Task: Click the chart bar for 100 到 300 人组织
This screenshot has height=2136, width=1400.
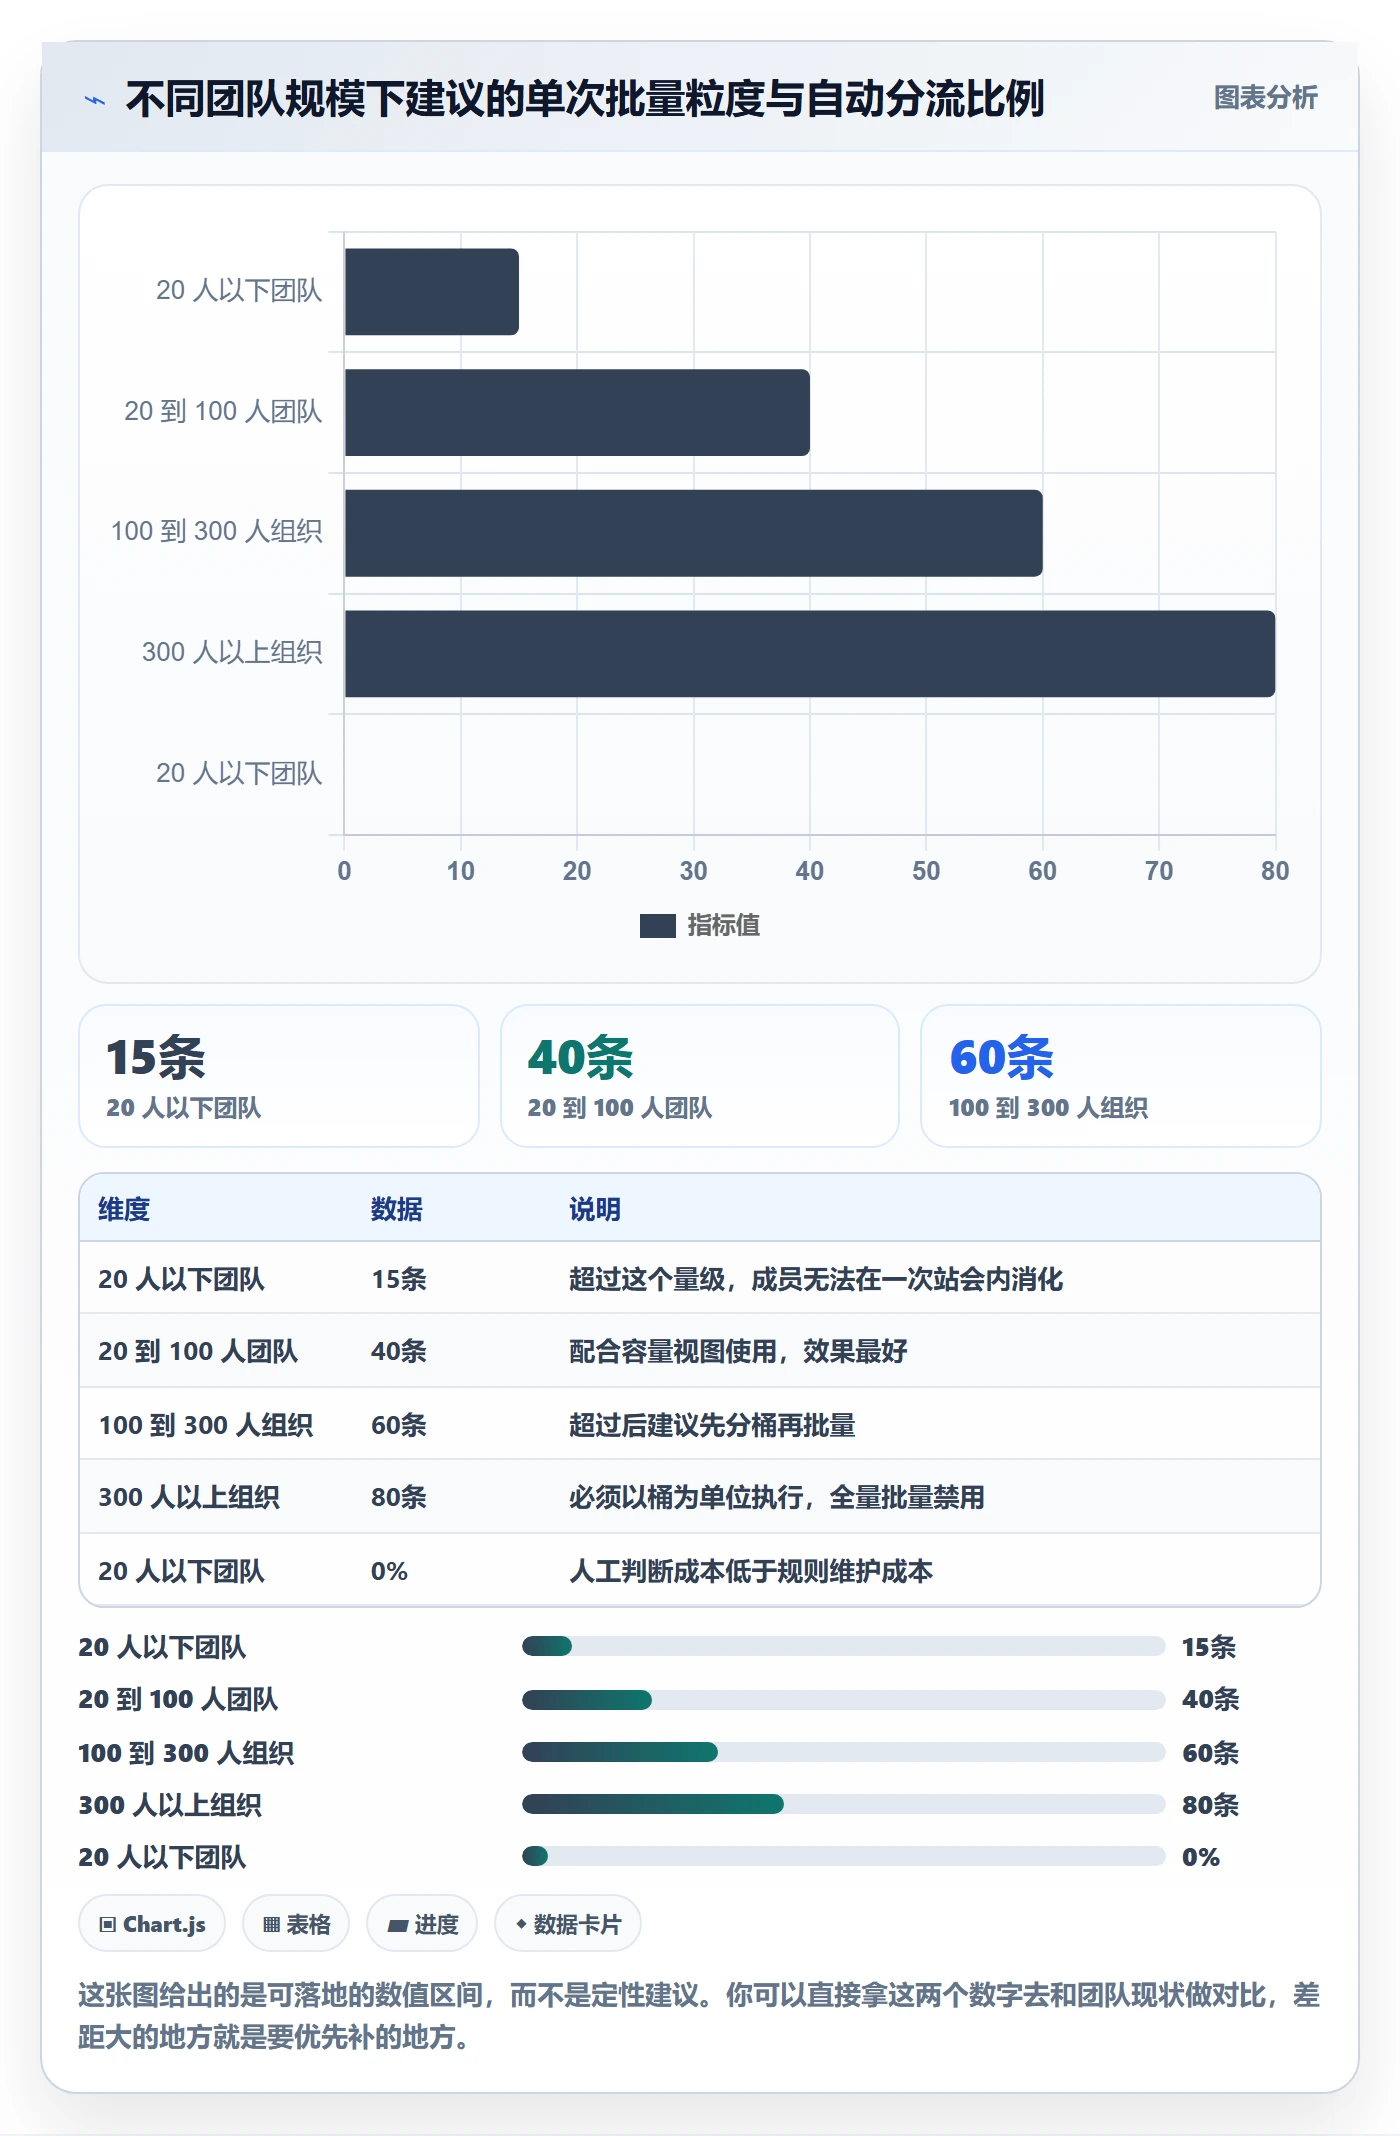Action: pyautogui.click(x=694, y=533)
